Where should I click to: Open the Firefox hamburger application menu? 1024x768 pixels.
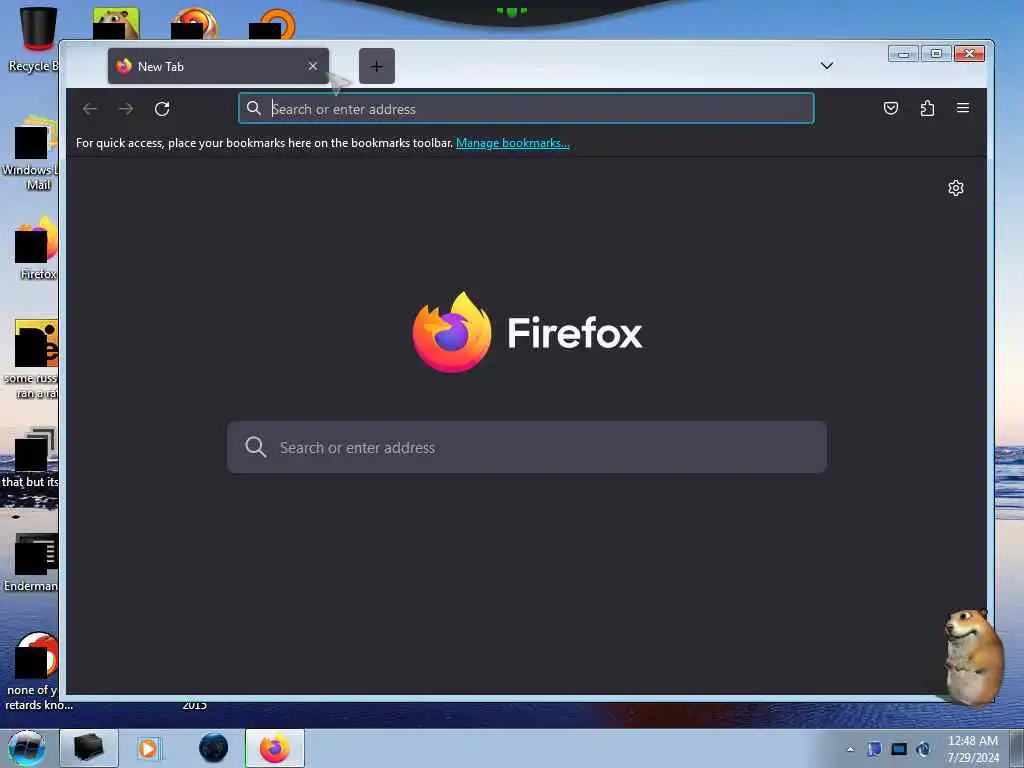963,108
